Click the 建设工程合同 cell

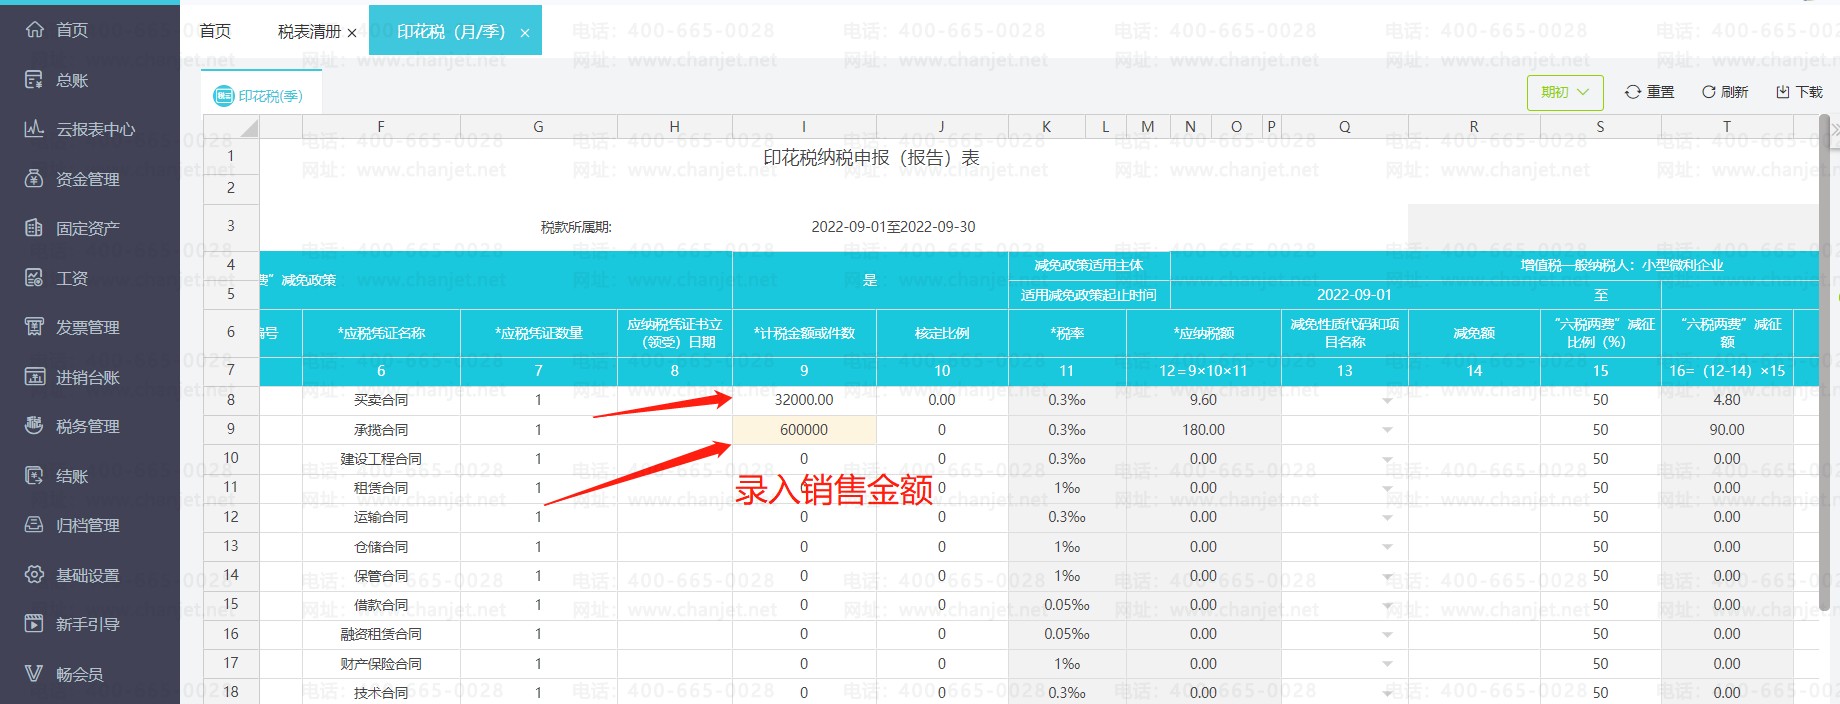click(381, 459)
